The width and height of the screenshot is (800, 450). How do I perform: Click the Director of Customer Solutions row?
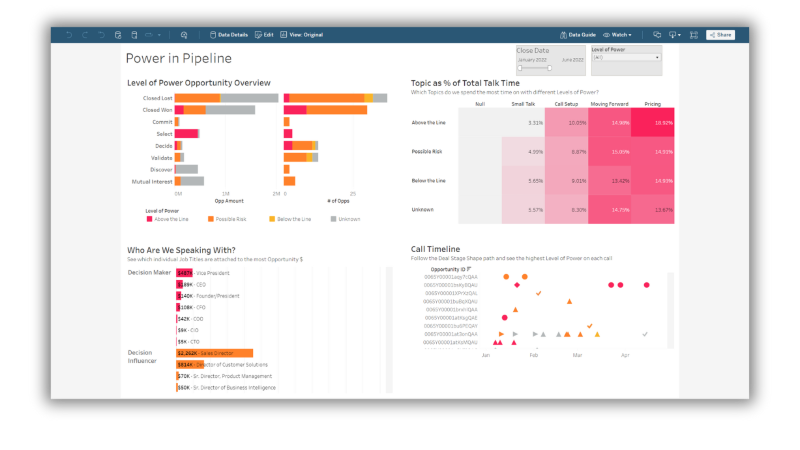[222, 365]
